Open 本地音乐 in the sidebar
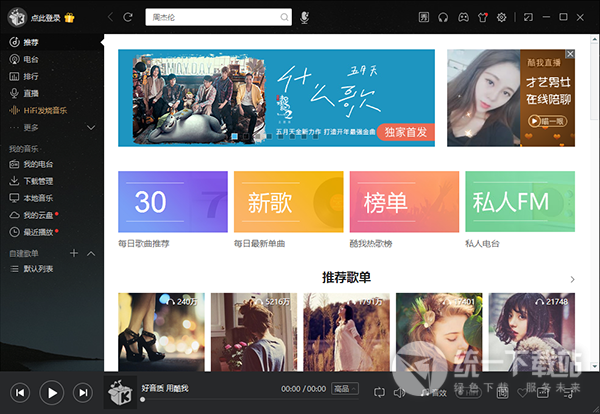Viewport: 600px width, 414px height. point(52,198)
